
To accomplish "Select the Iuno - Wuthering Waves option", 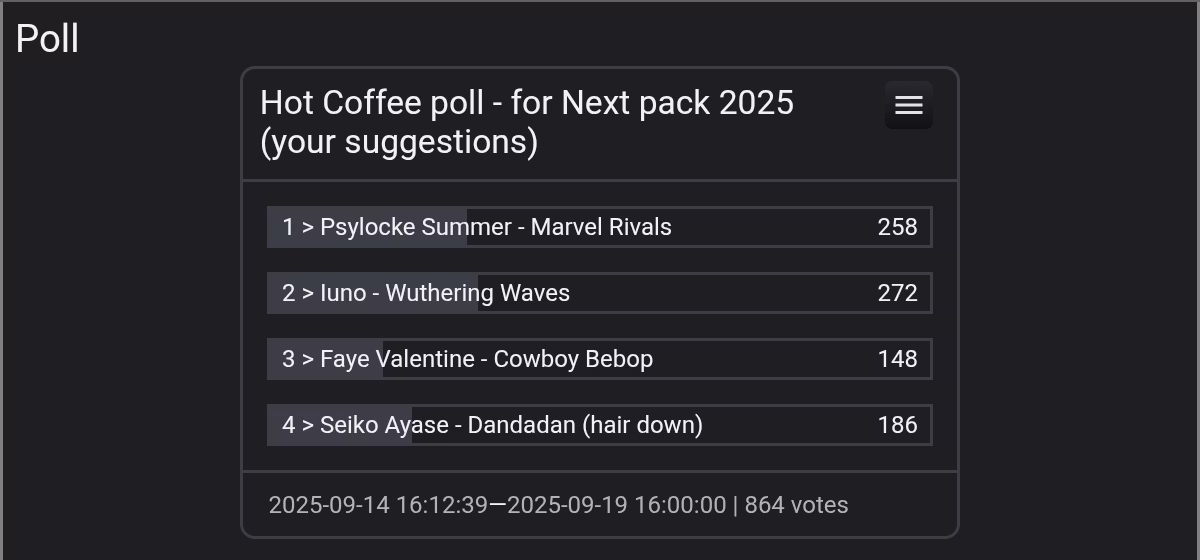I will coord(445,293).
